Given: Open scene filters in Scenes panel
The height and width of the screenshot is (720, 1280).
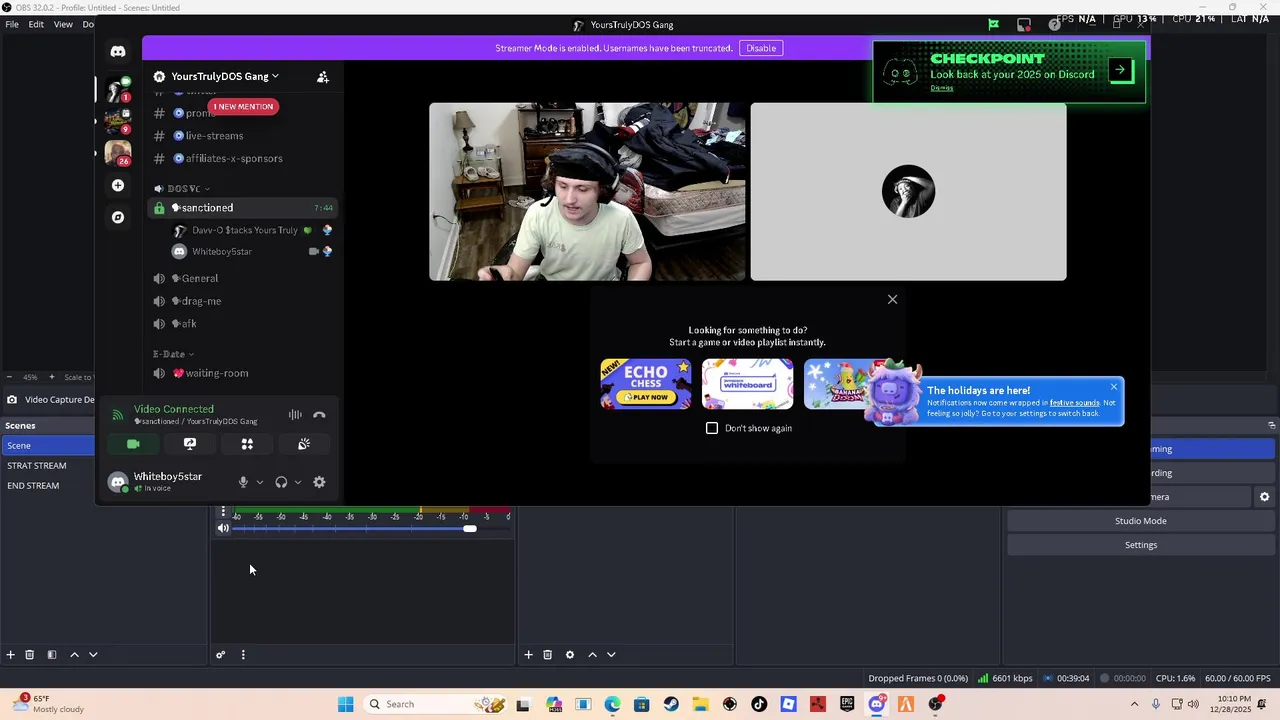Looking at the screenshot, I should click(x=51, y=655).
